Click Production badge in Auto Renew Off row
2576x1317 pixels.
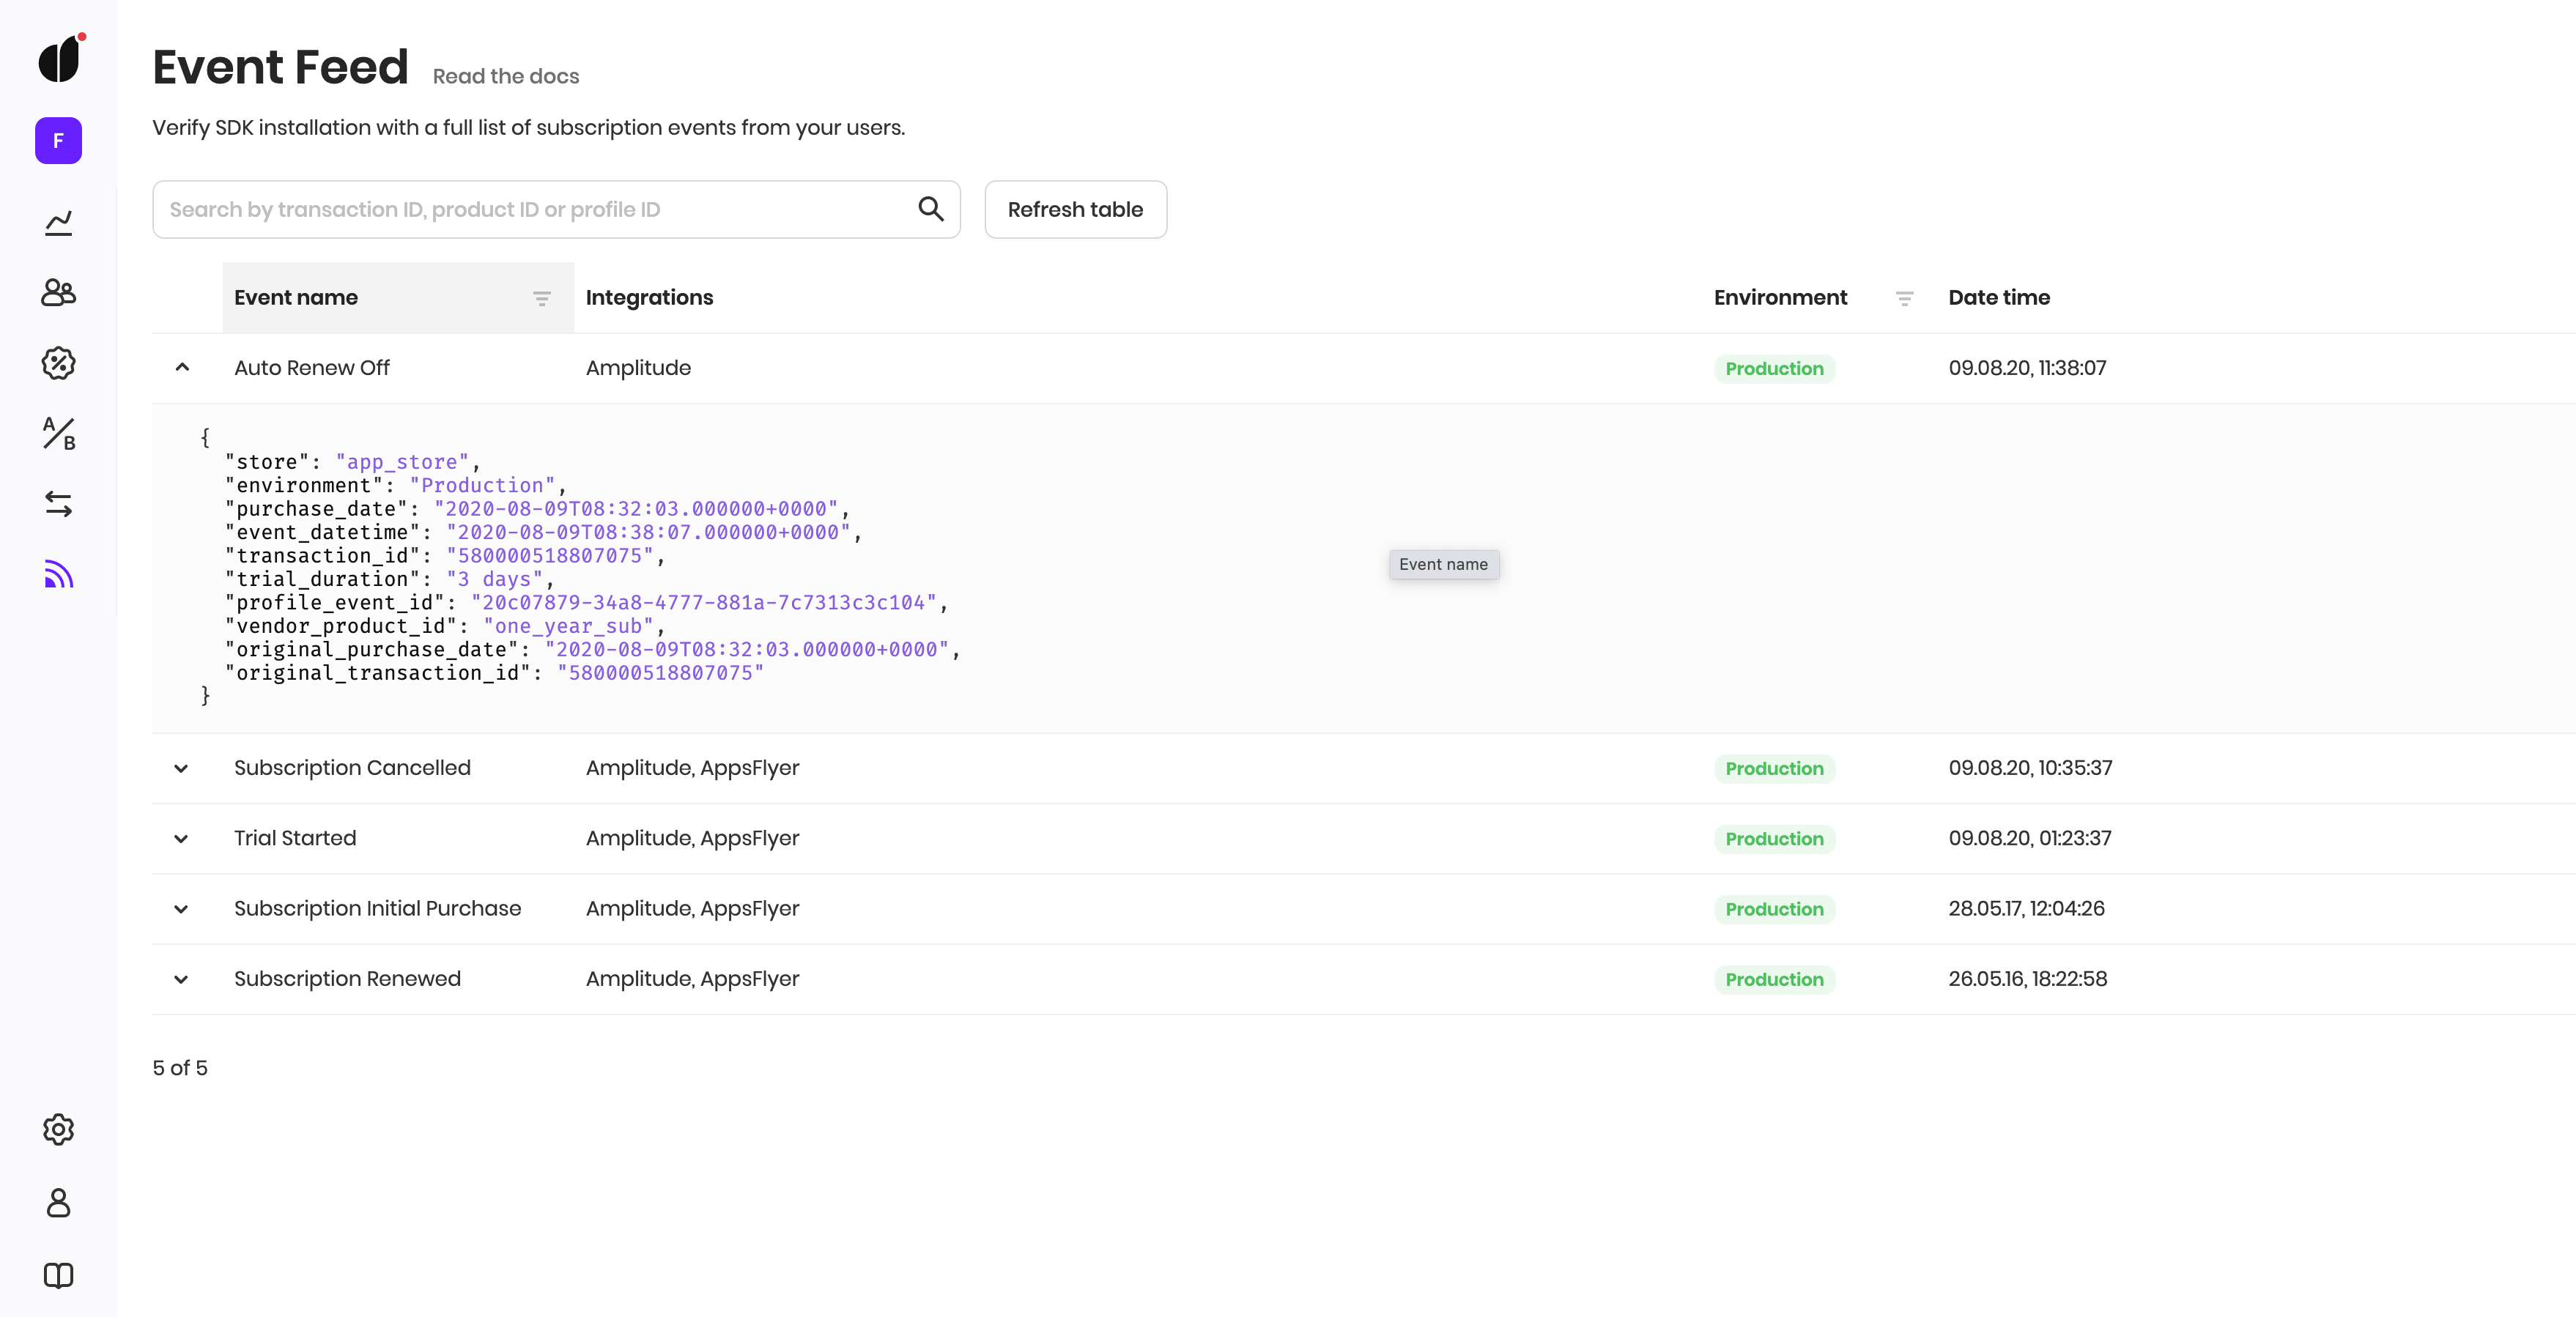(1774, 368)
